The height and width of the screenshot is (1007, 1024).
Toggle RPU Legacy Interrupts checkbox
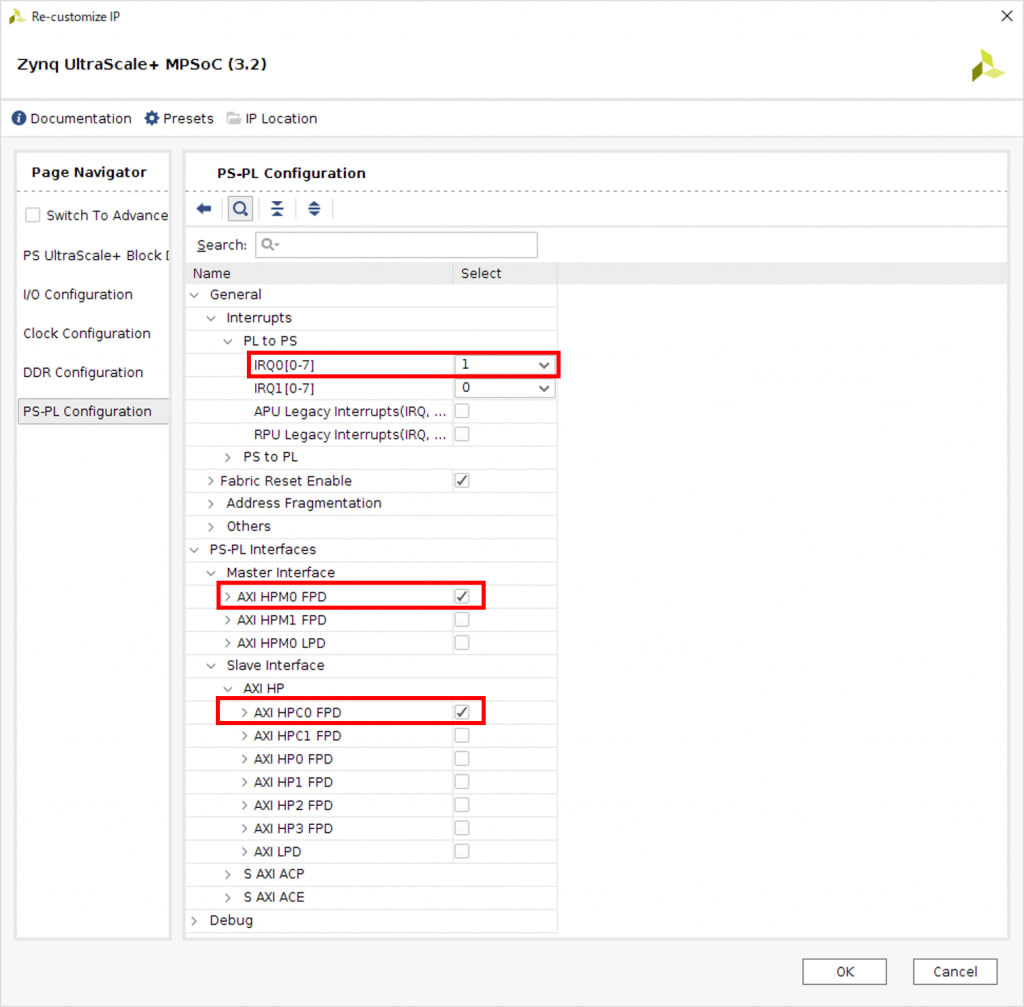pos(462,434)
